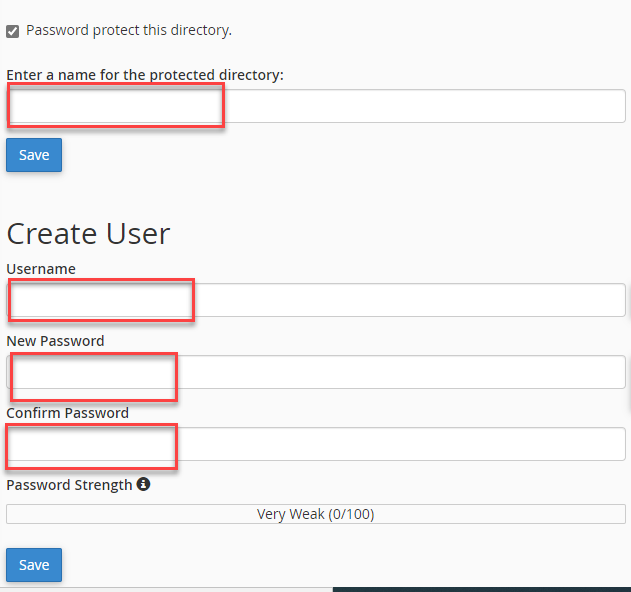Viewport: 631px width, 592px height.
Task: Click the dark horizontal scrollbar thumb
Action: pos(482,590)
